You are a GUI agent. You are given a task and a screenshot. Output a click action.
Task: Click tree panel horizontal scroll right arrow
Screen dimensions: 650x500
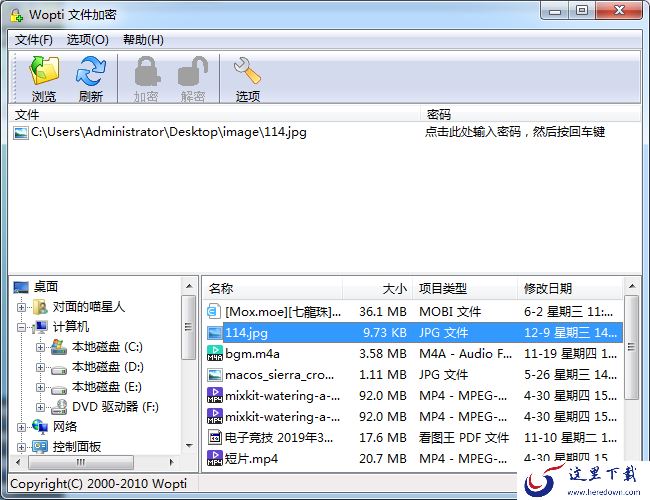coord(172,462)
